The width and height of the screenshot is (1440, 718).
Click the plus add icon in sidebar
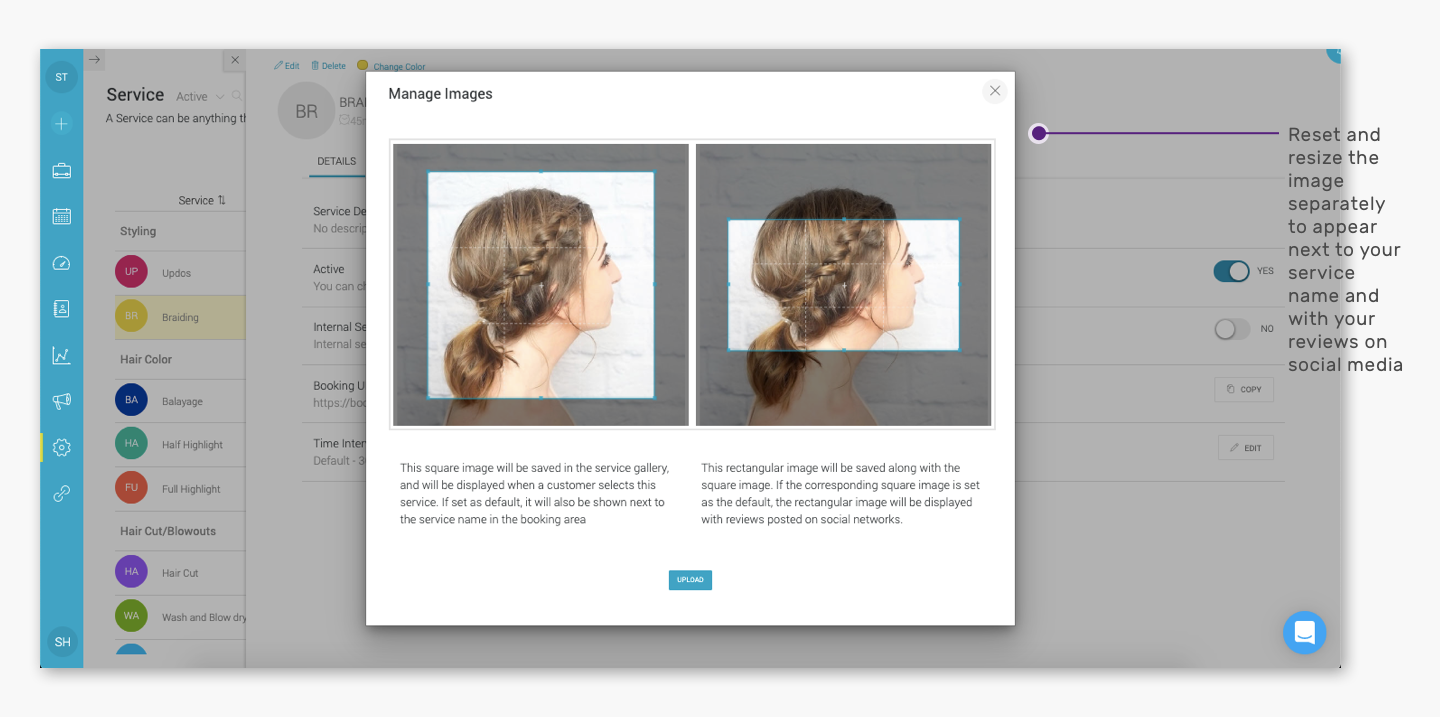(62, 124)
